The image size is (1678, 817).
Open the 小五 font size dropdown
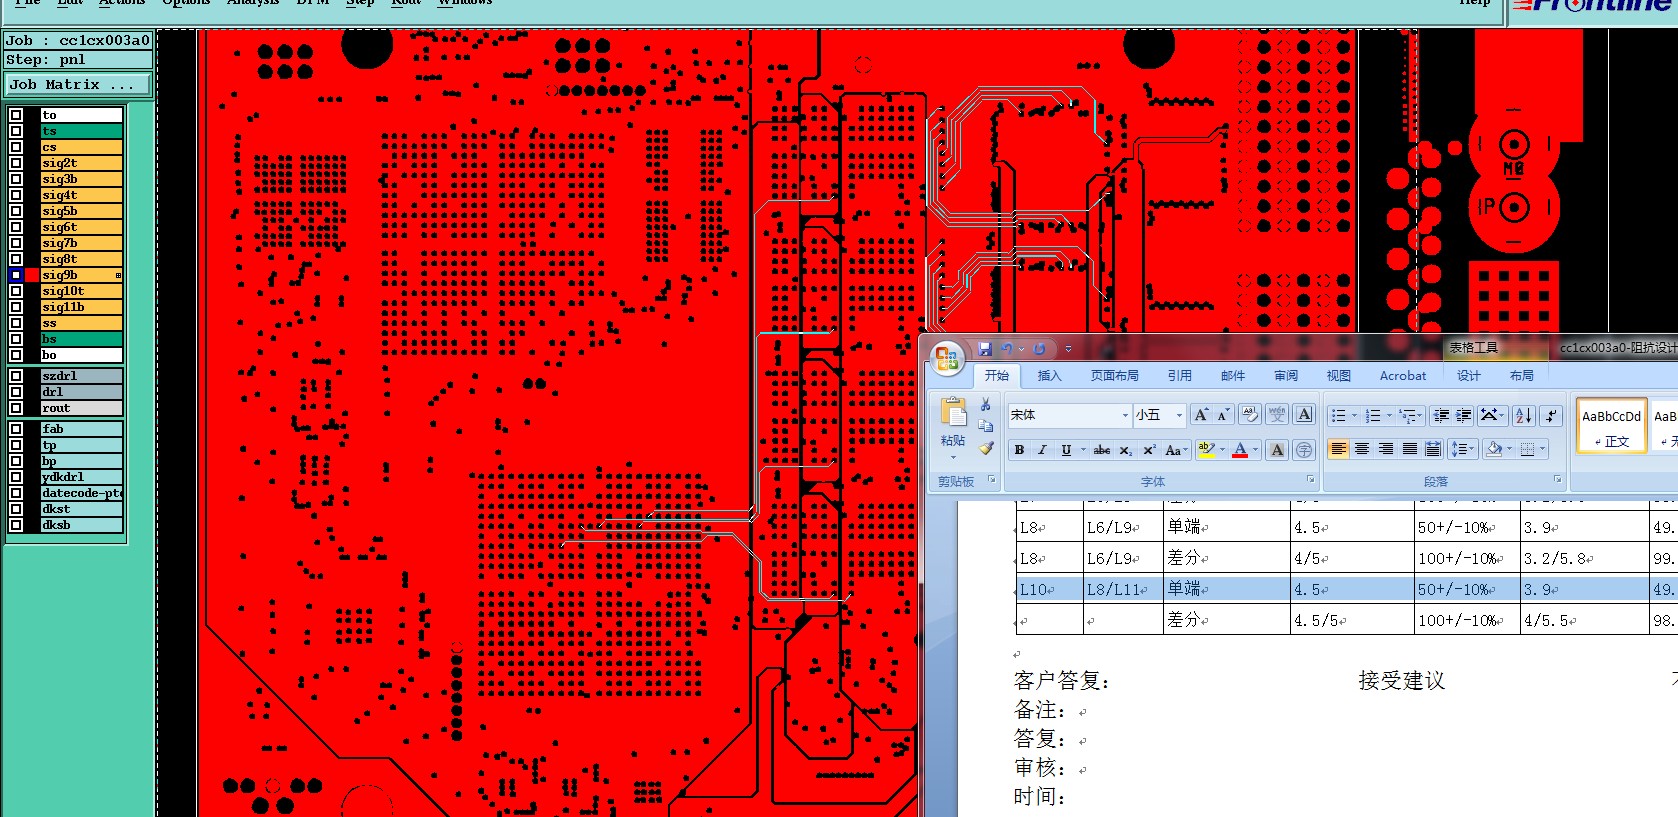pos(1179,415)
